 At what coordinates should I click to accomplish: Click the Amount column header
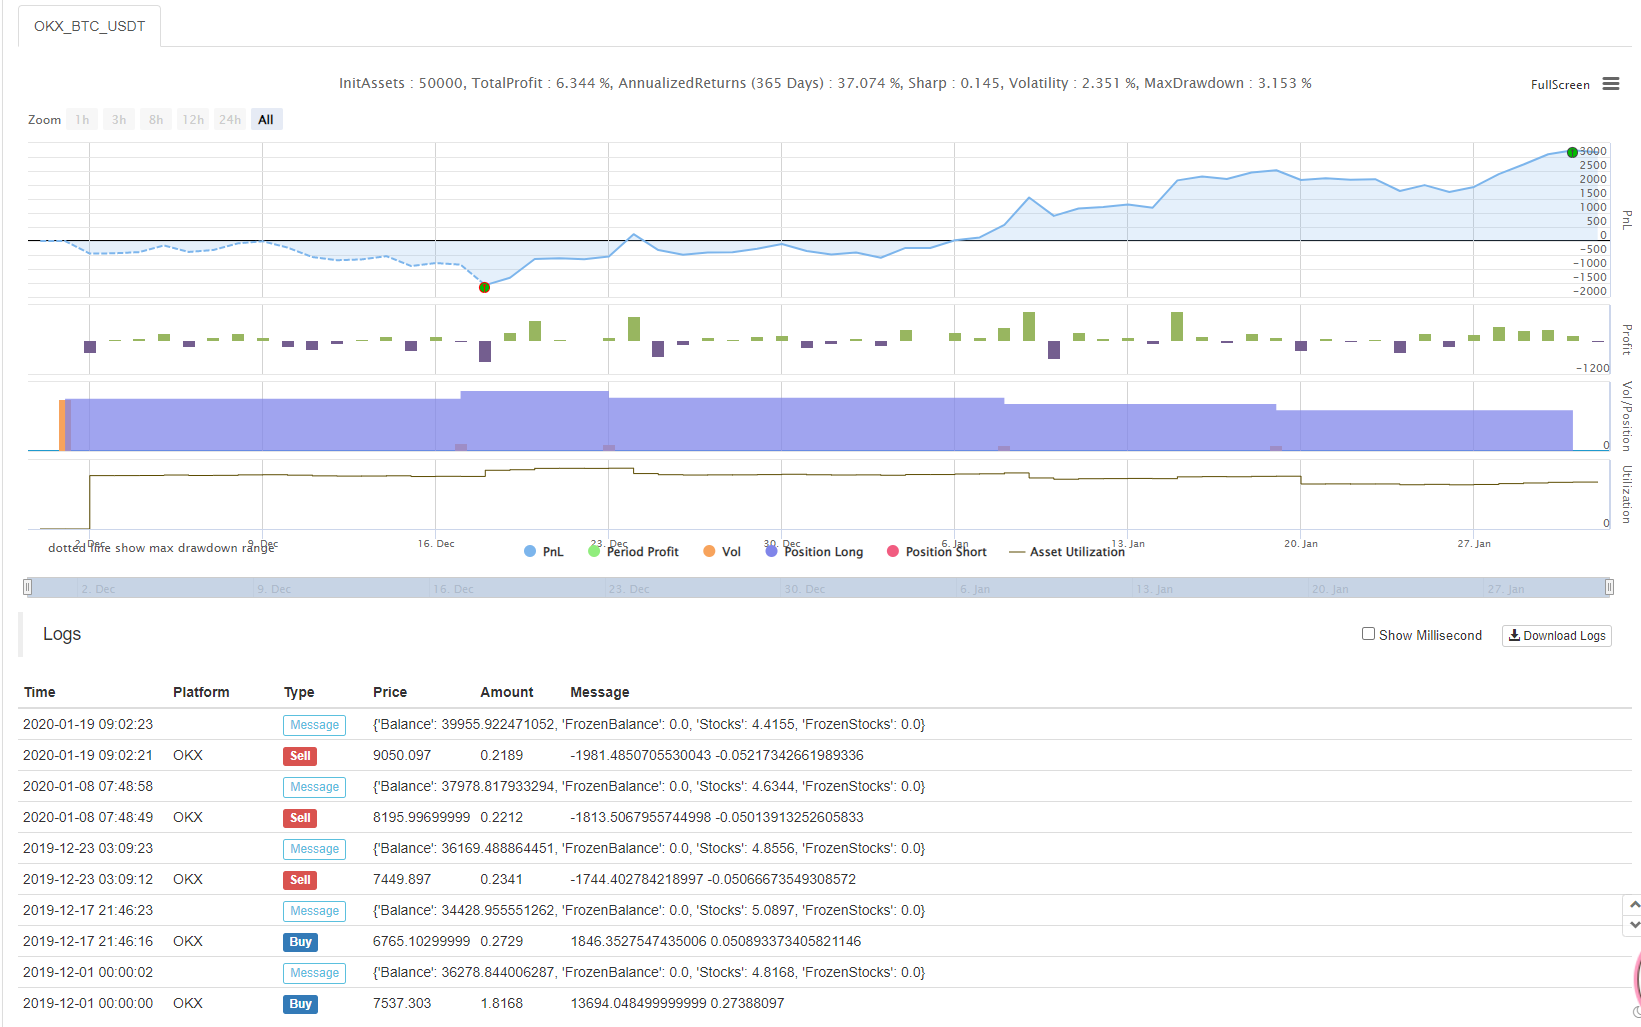[507, 692]
